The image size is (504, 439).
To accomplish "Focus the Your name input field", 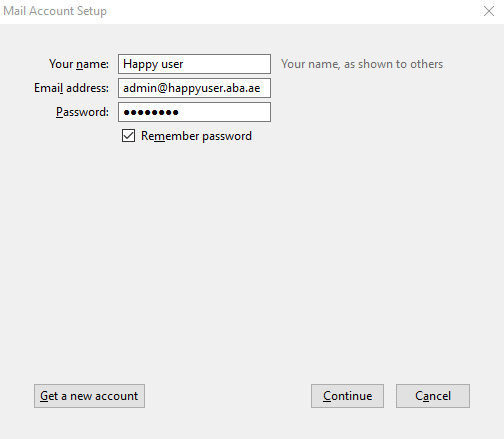I will 194,64.
